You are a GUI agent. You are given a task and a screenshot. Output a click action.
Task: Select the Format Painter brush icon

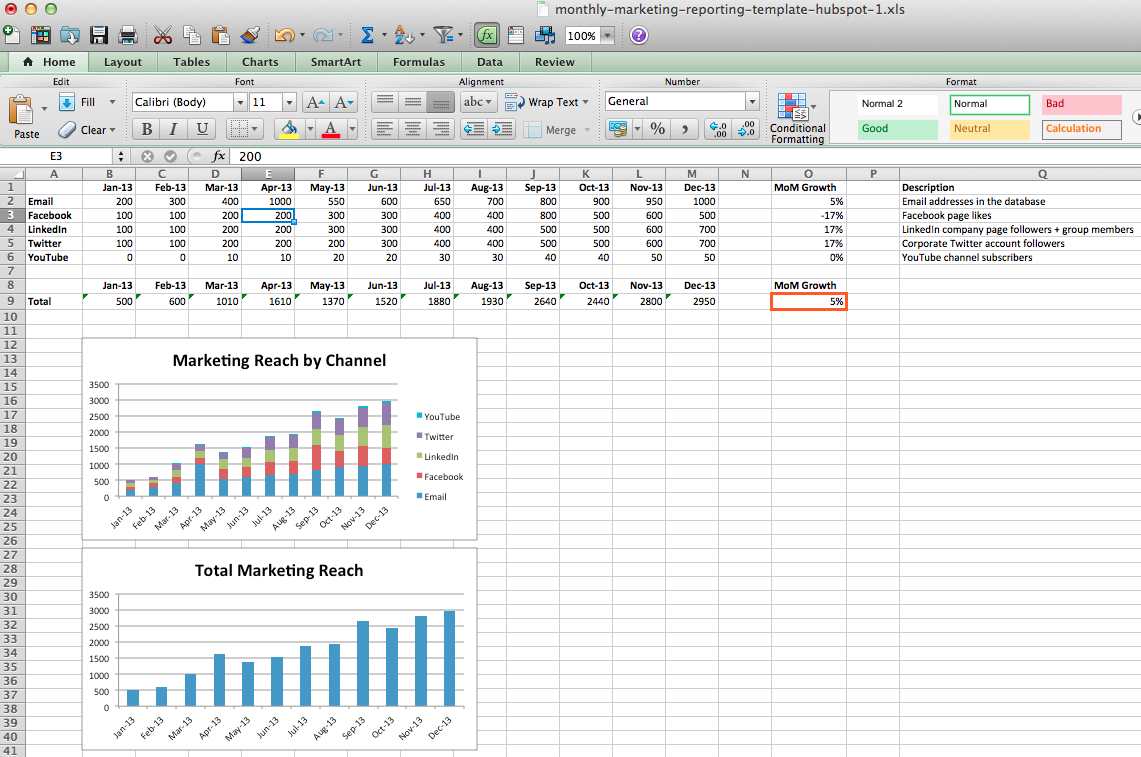point(251,36)
